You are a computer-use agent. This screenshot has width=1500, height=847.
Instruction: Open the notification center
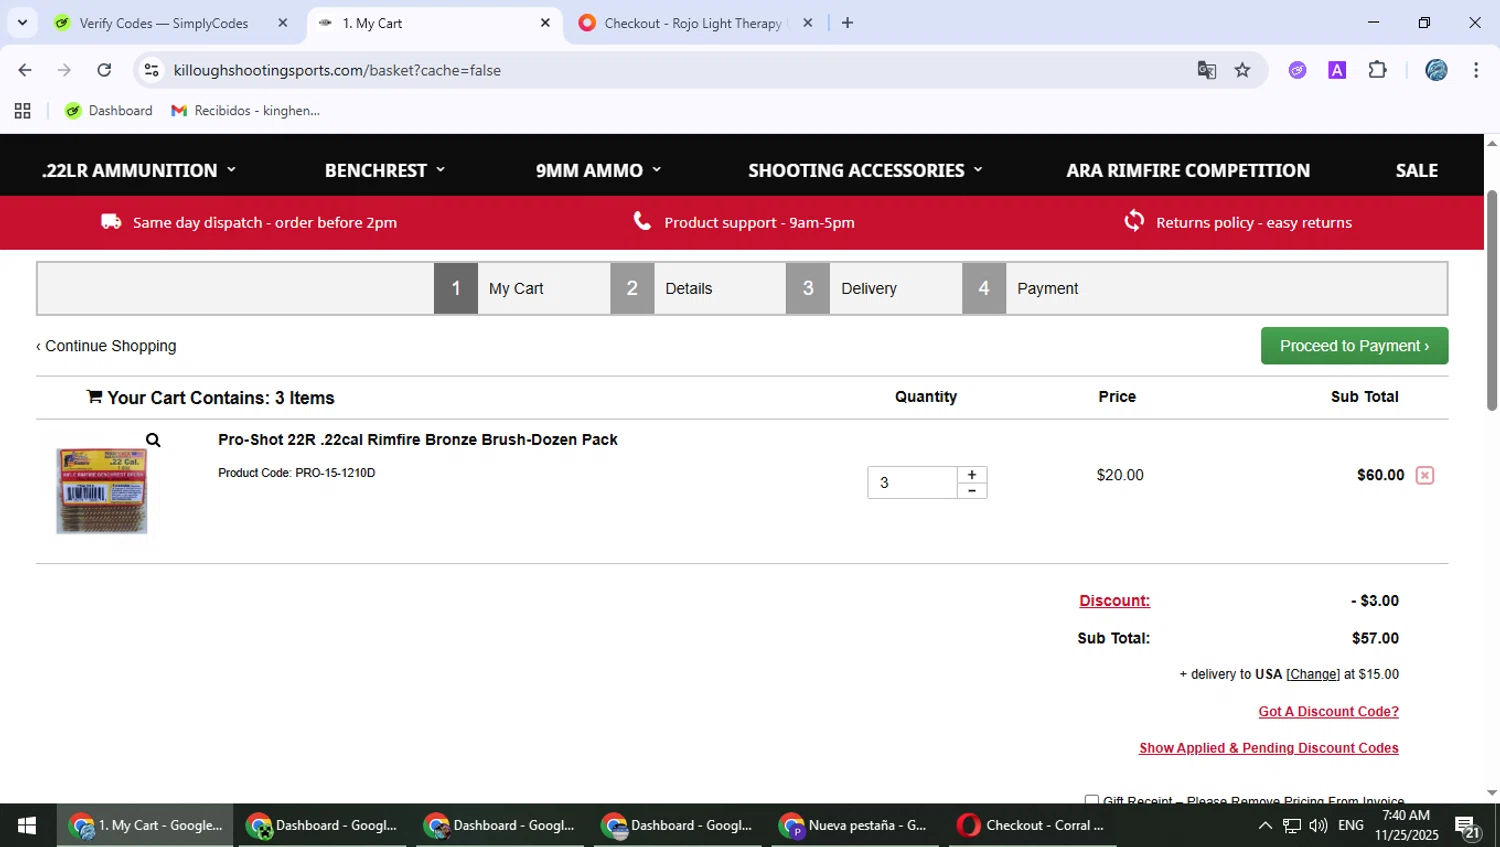(x=1467, y=826)
